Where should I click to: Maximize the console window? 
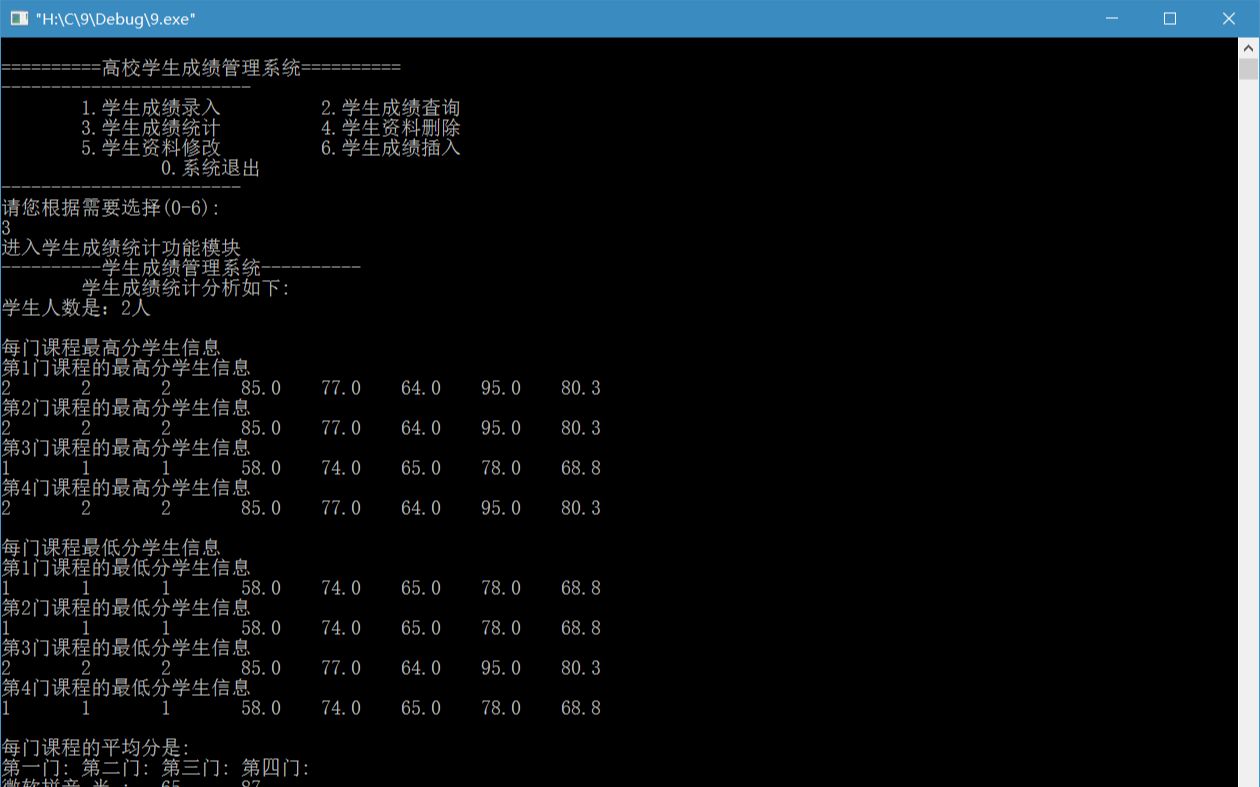[x=1171, y=18]
